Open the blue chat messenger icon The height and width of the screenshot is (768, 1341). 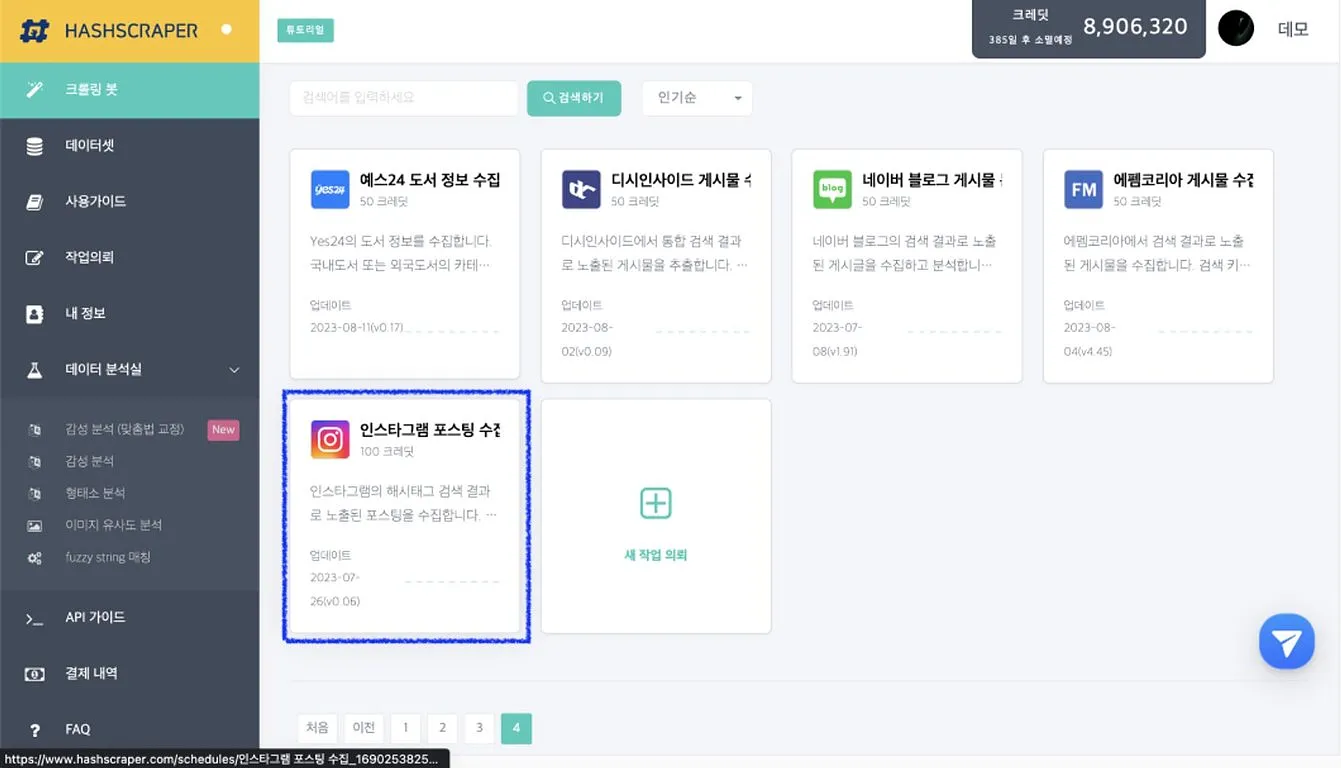[x=1286, y=642]
